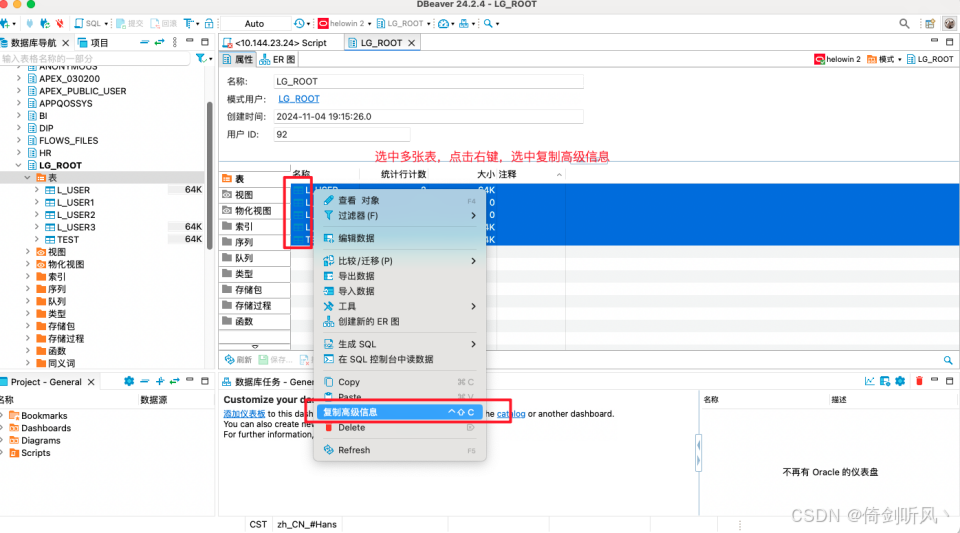Open the SQL editor toolbar button

click(88, 23)
